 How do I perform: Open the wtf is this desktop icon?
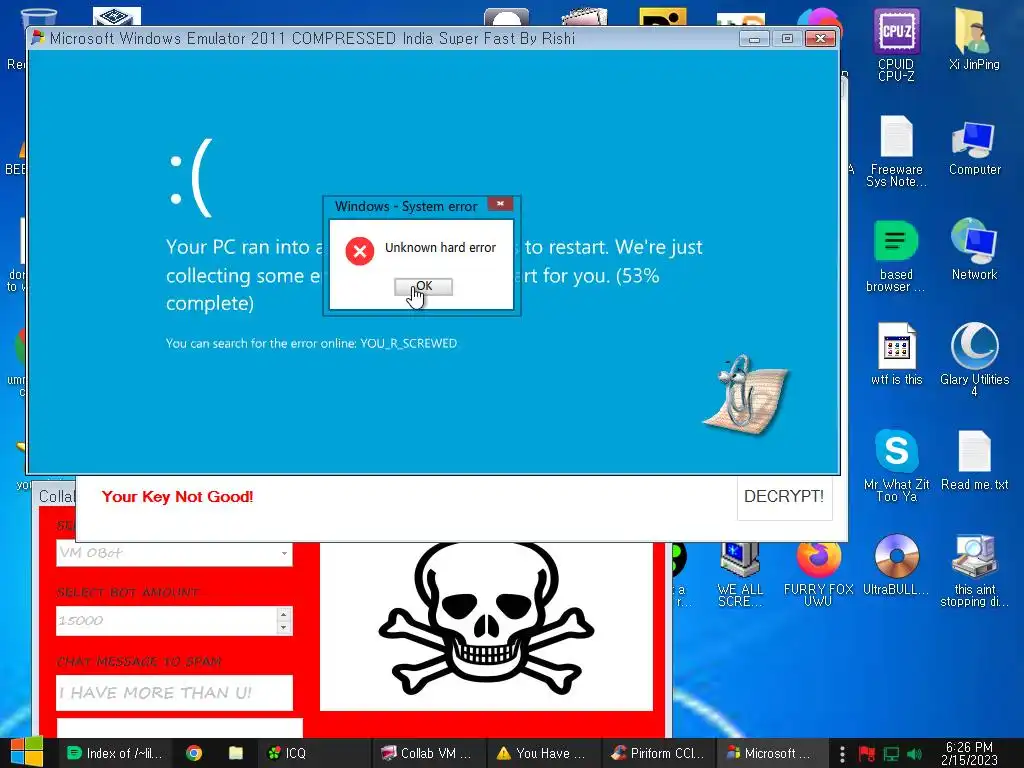(x=897, y=354)
